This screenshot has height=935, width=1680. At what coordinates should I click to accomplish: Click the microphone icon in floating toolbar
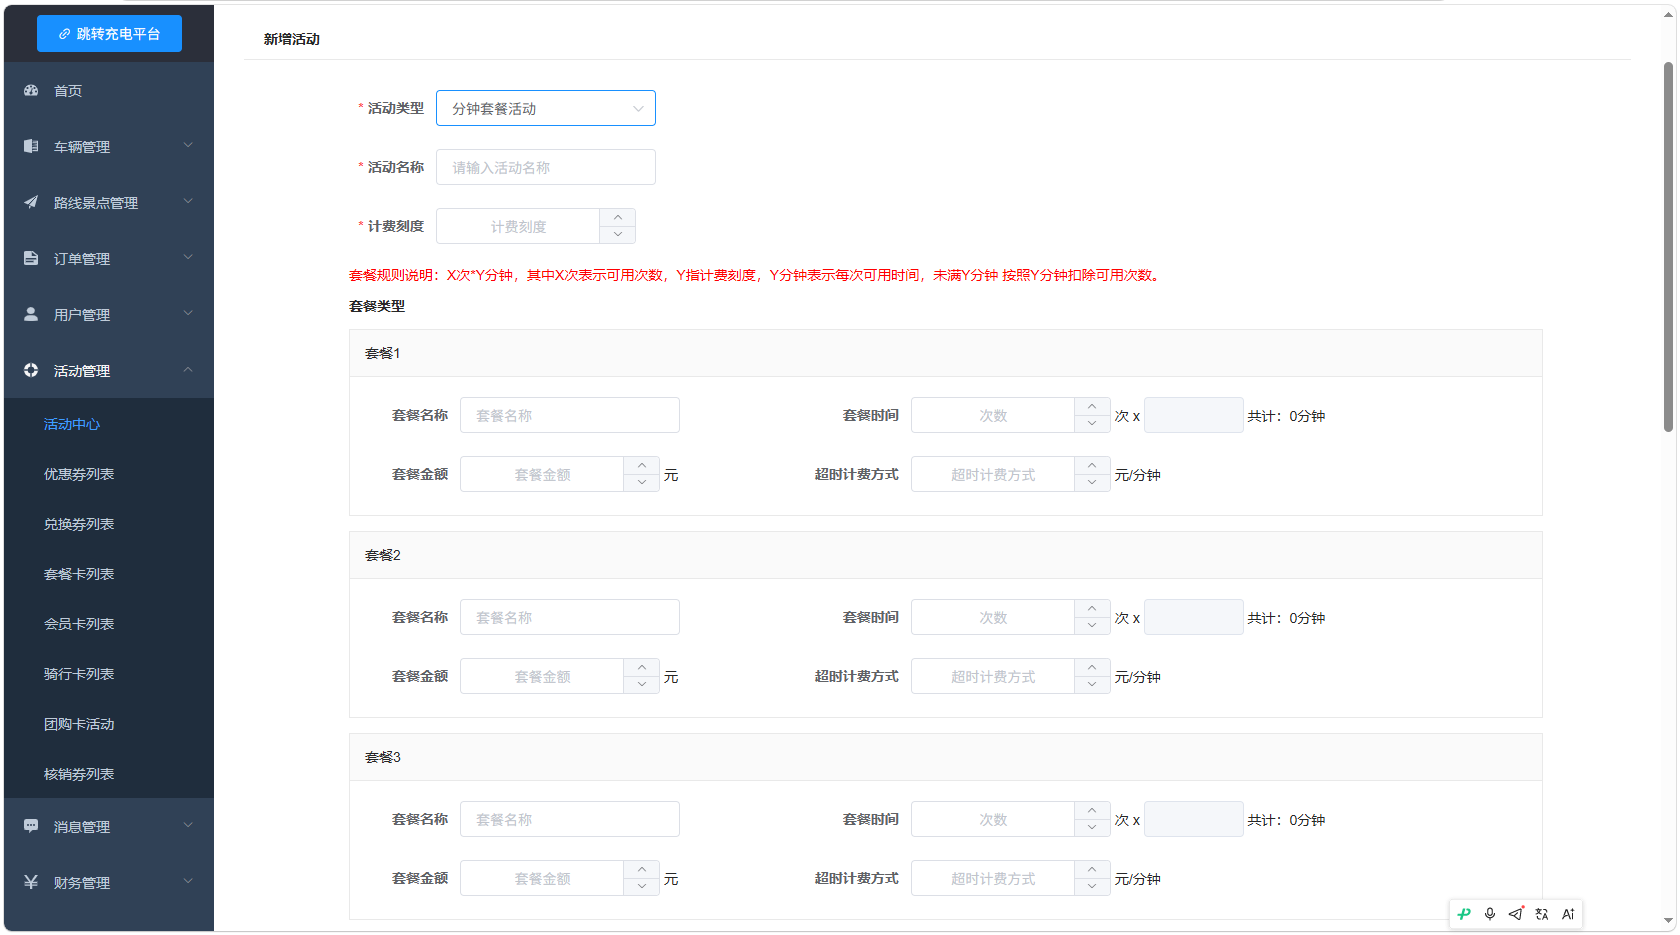tap(1490, 914)
